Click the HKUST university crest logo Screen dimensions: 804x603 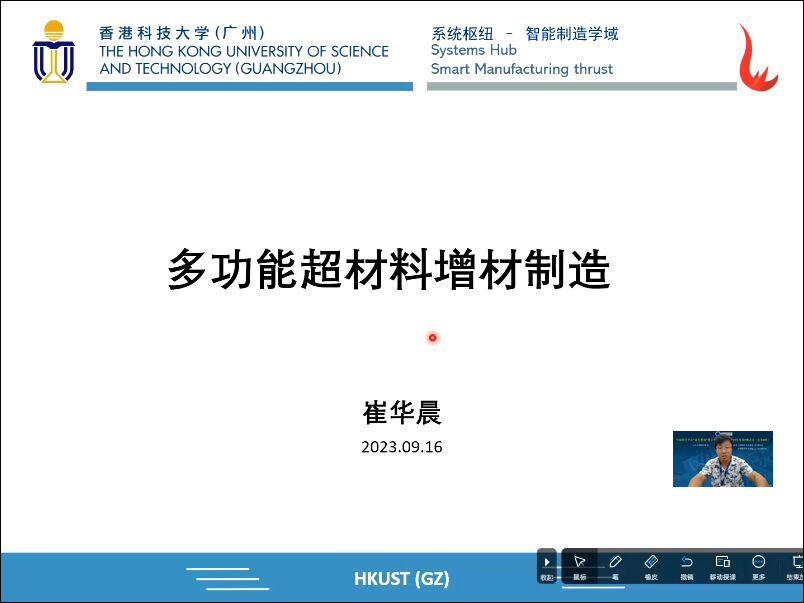[x=53, y=52]
